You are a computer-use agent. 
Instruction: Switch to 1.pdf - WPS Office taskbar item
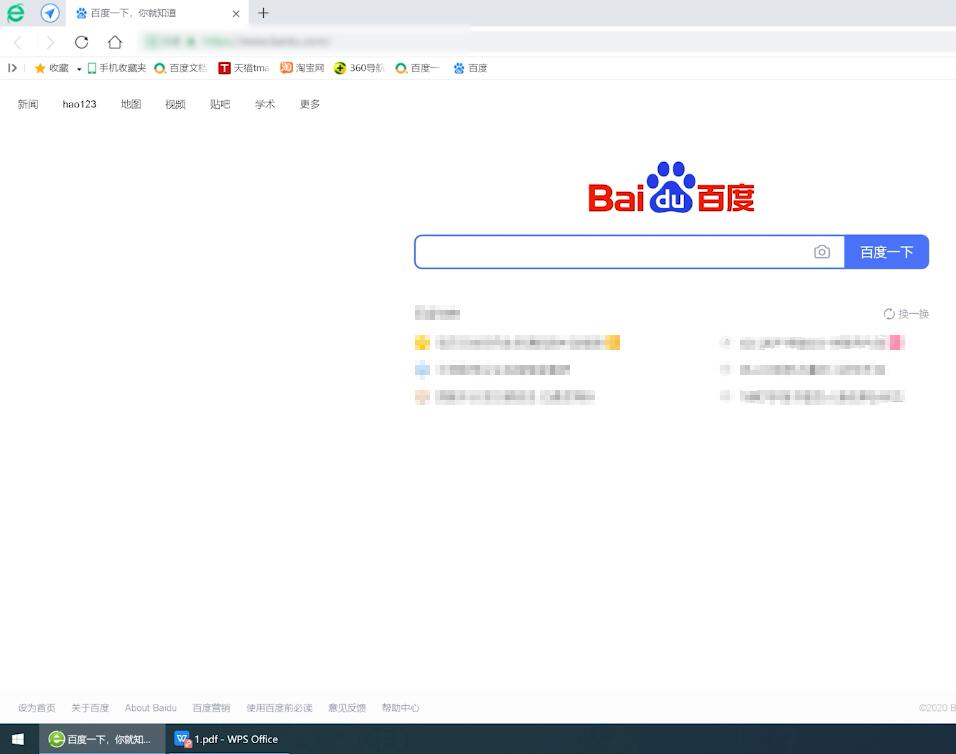click(x=227, y=739)
